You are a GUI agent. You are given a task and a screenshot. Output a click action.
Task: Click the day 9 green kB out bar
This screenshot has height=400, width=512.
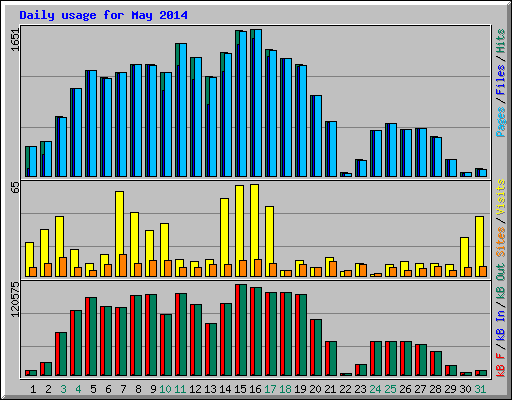[153, 335]
